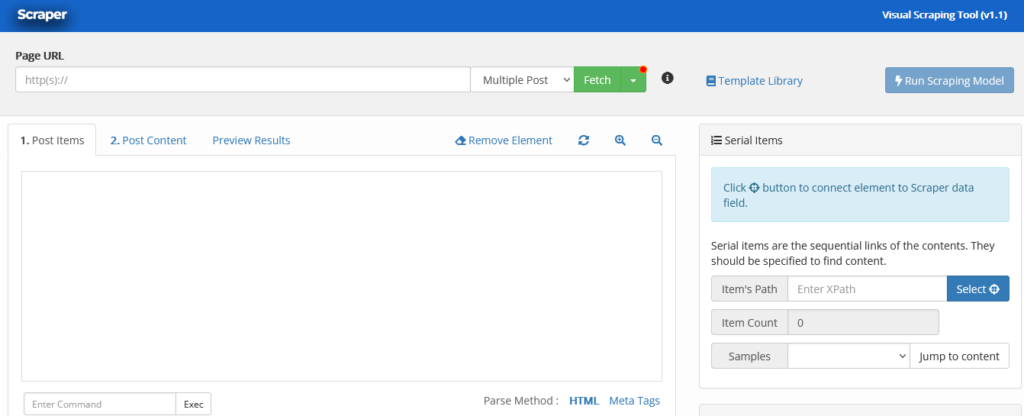Open the Multiple Post type dropdown
This screenshot has height=416, width=1024.
[x=521, y=80]
